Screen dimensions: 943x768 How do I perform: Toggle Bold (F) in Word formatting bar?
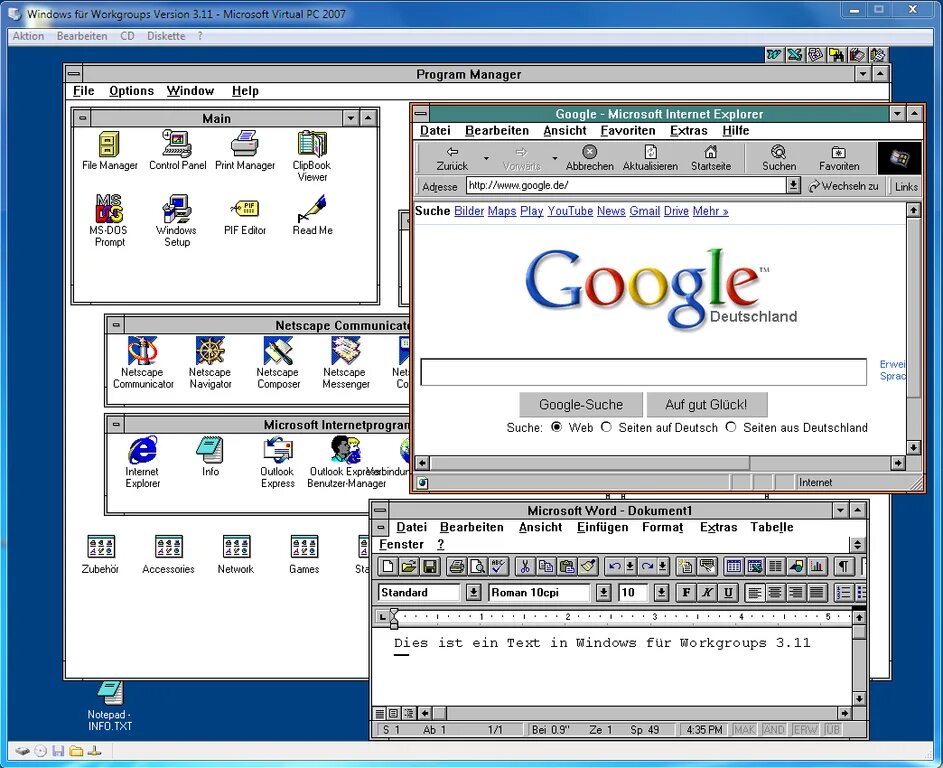(686, 592)
